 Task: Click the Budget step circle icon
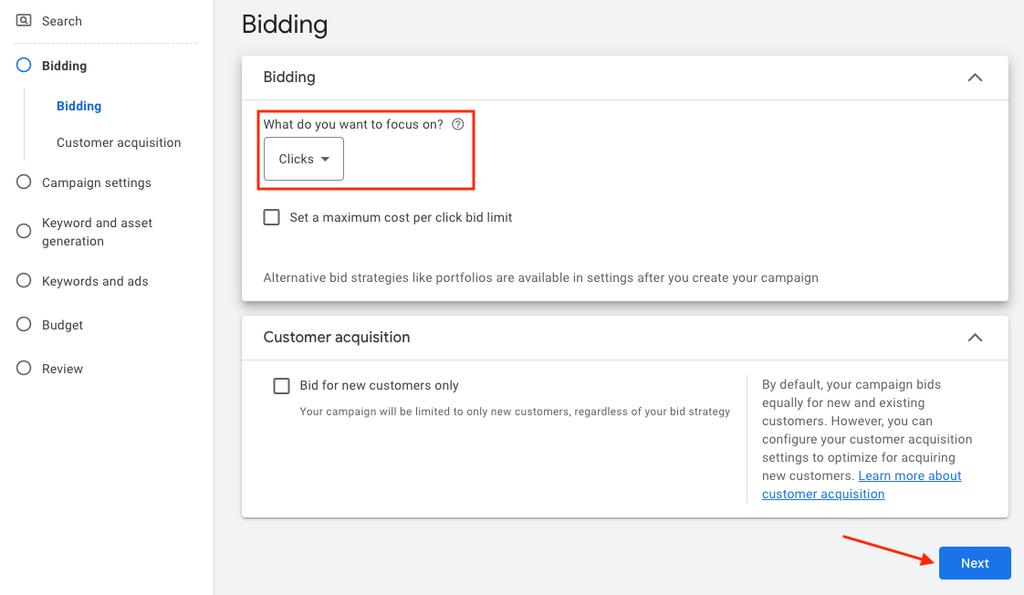(24, 325)
